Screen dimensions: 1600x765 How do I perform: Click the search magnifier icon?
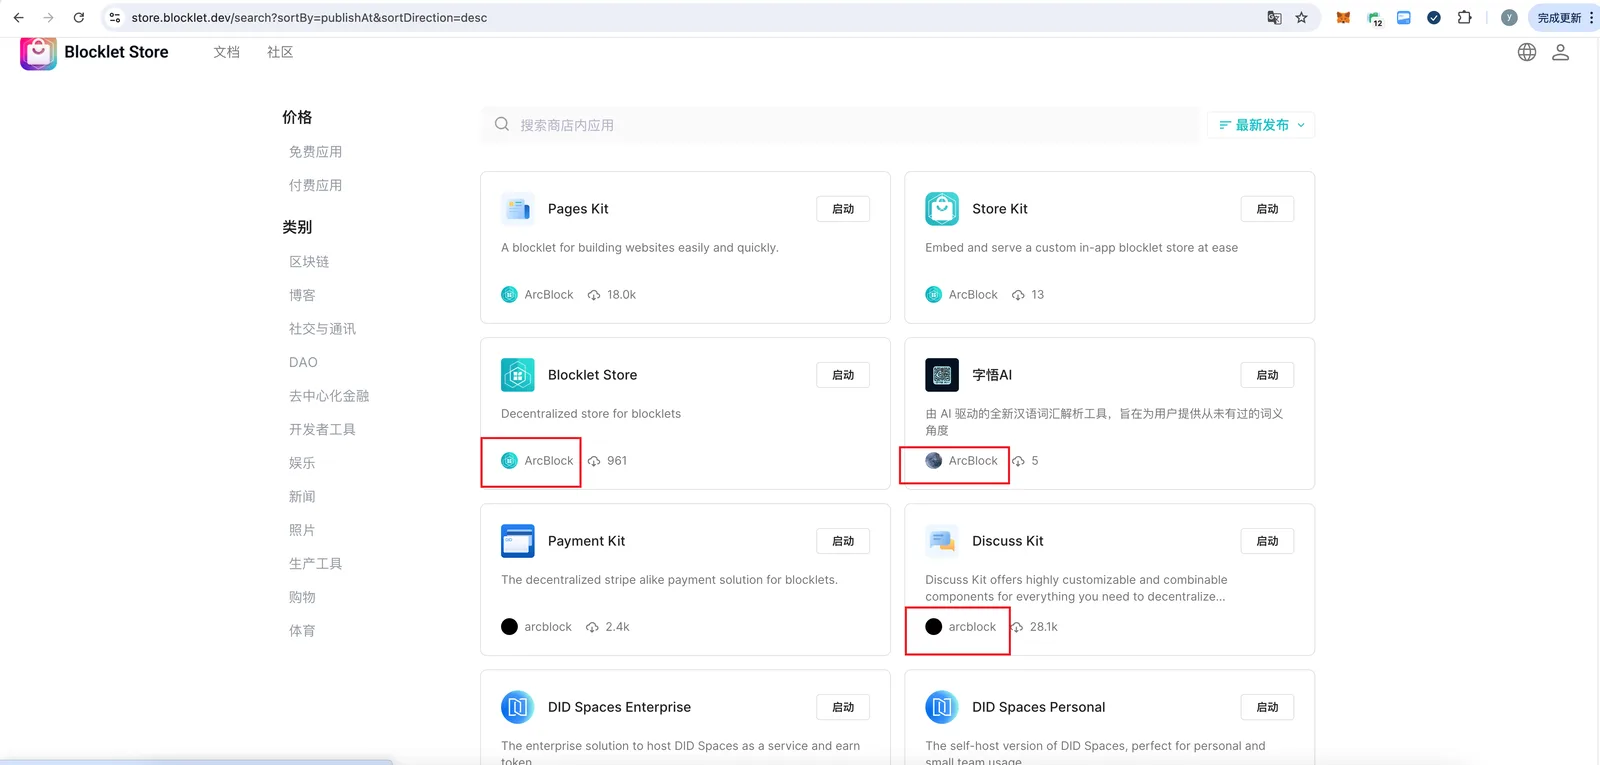tap(502, 124)
